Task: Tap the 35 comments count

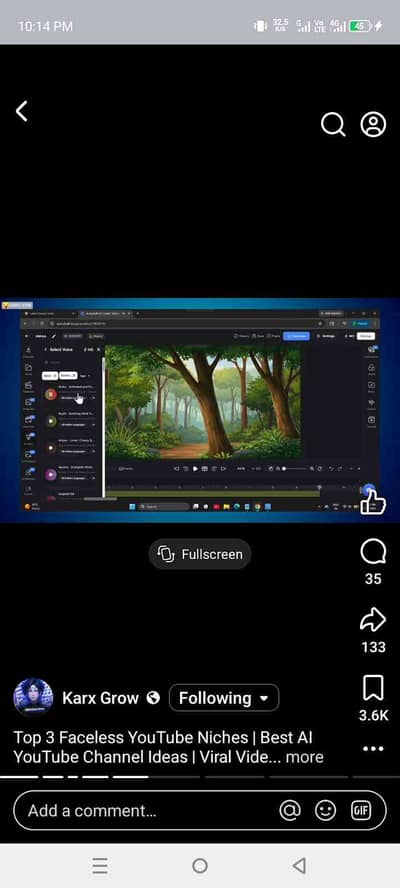Action: 373,579
